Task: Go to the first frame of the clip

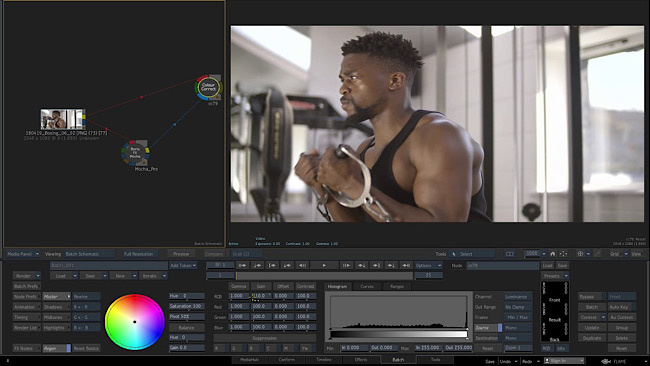Action: point(242,265)
